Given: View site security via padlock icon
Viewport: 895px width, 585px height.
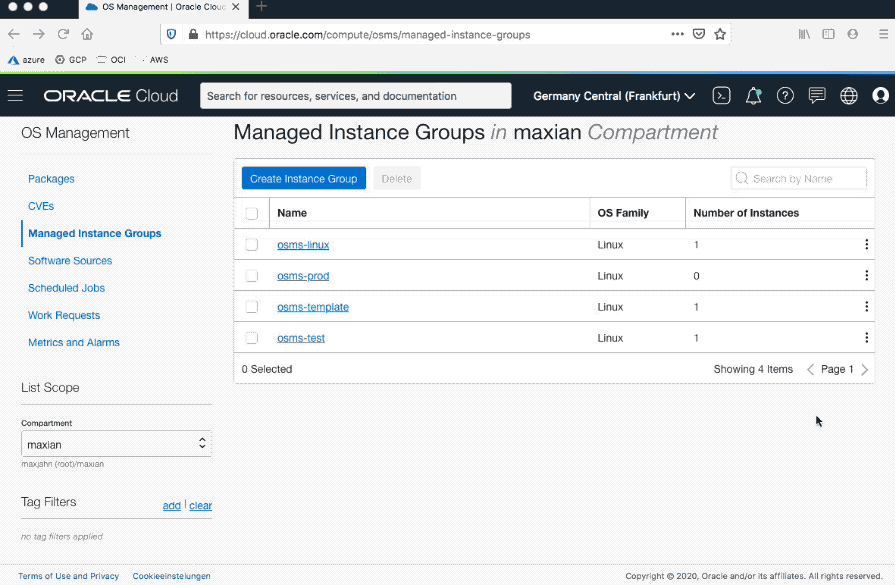Looking at the screenshot, I should point(193,34).
